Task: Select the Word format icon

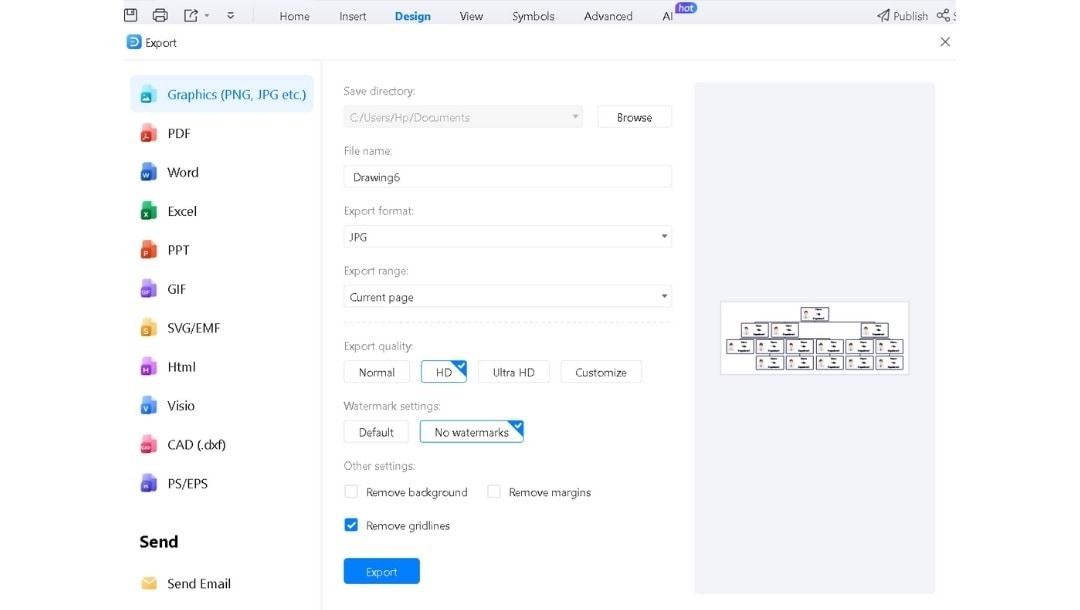Action: click(x=147, y=172)
